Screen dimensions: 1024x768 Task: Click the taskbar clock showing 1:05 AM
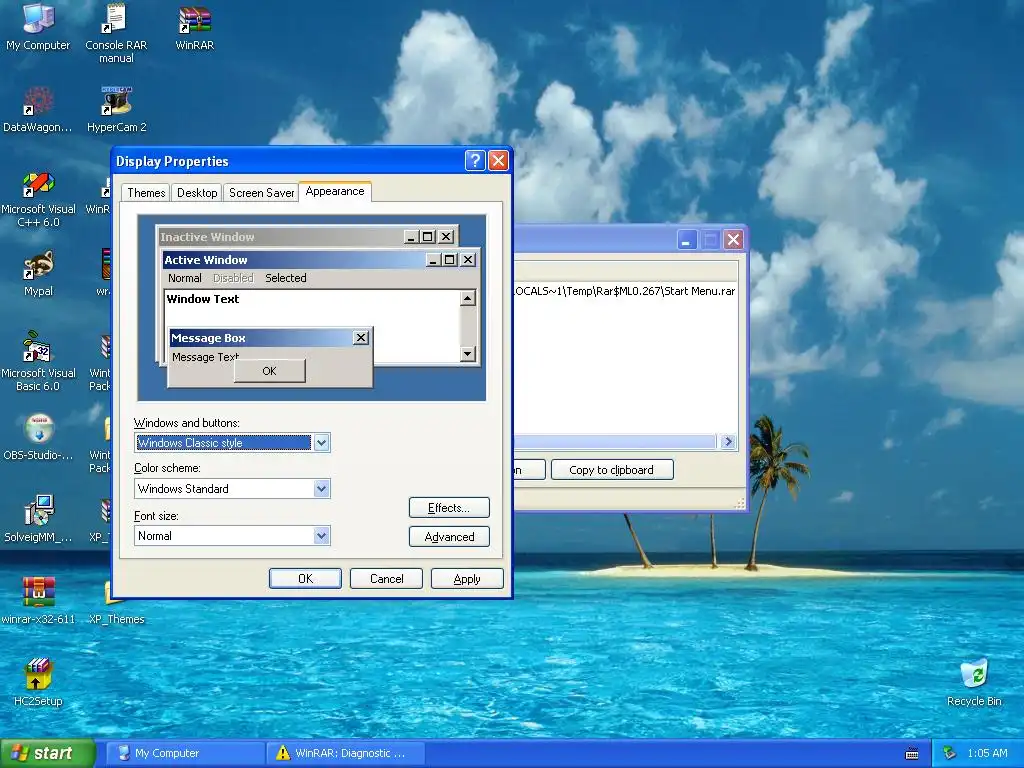point(987,754)
